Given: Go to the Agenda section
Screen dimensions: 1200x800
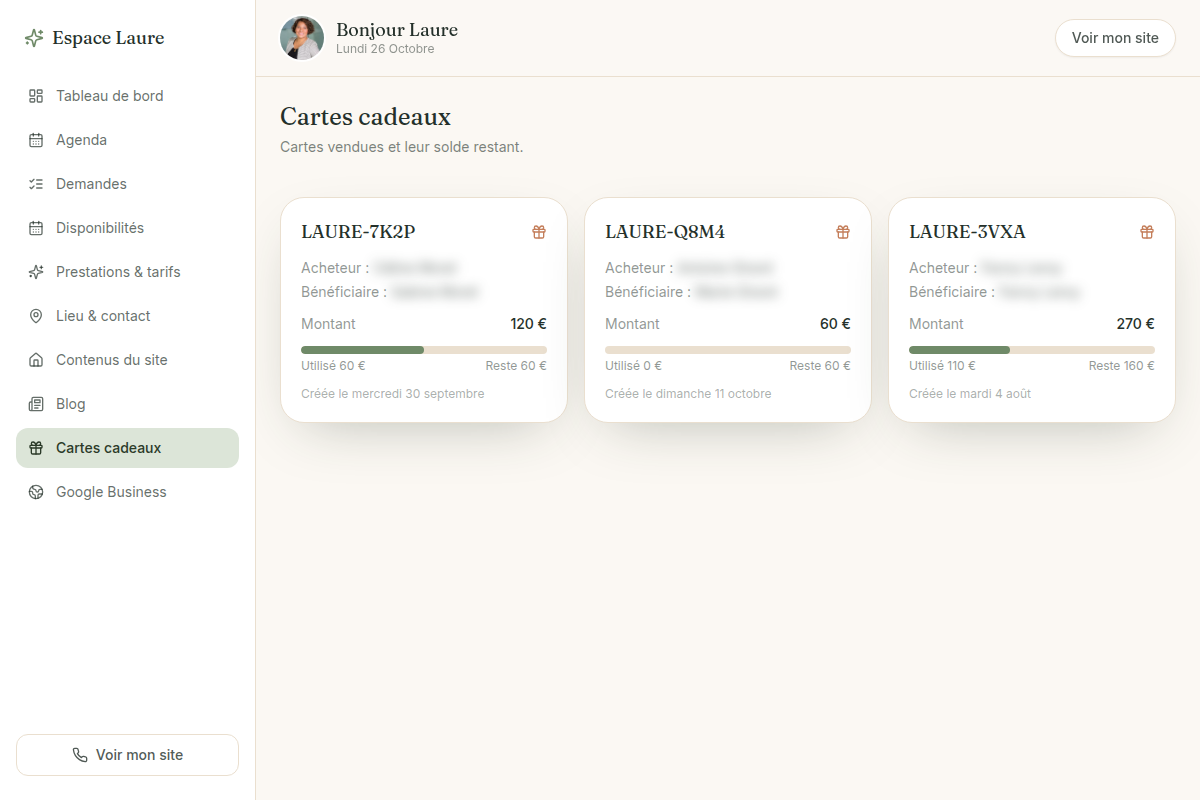Looking at the screenshot, I should point(127,140).
